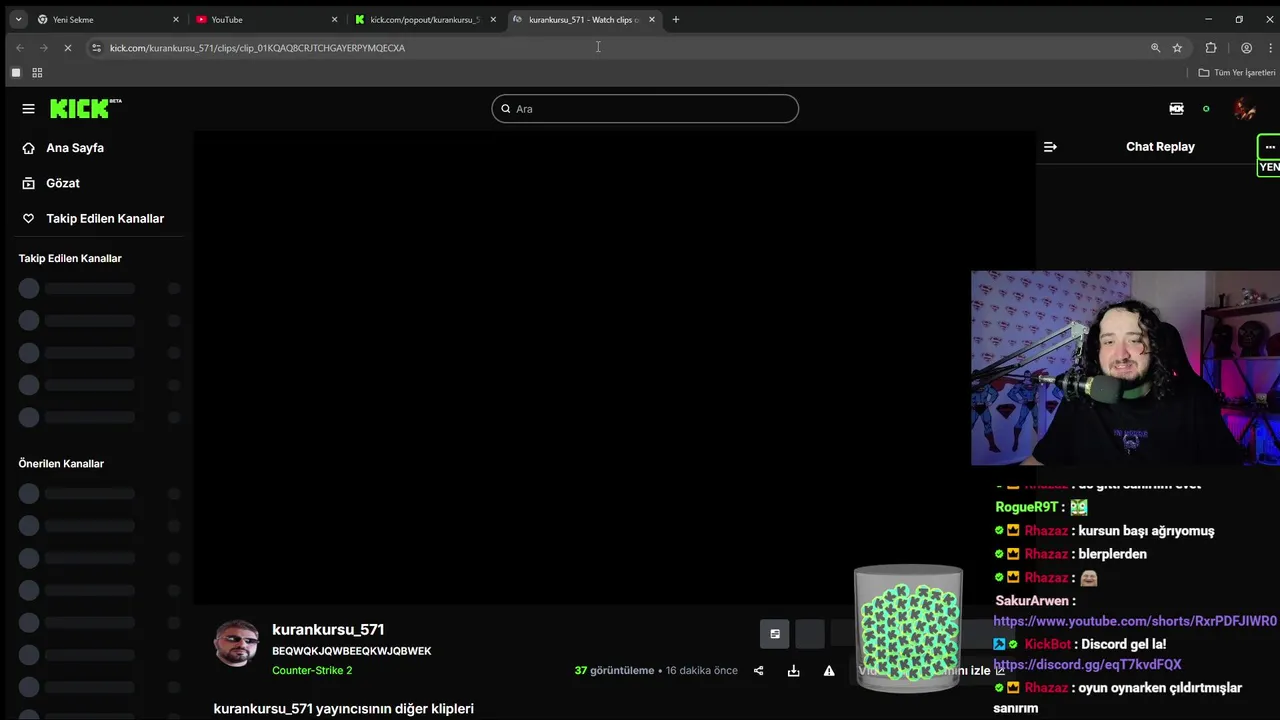Open kurankursu_571 channel name link
The width and height of the screenshot is (1280, 720).
coord(328,630)
